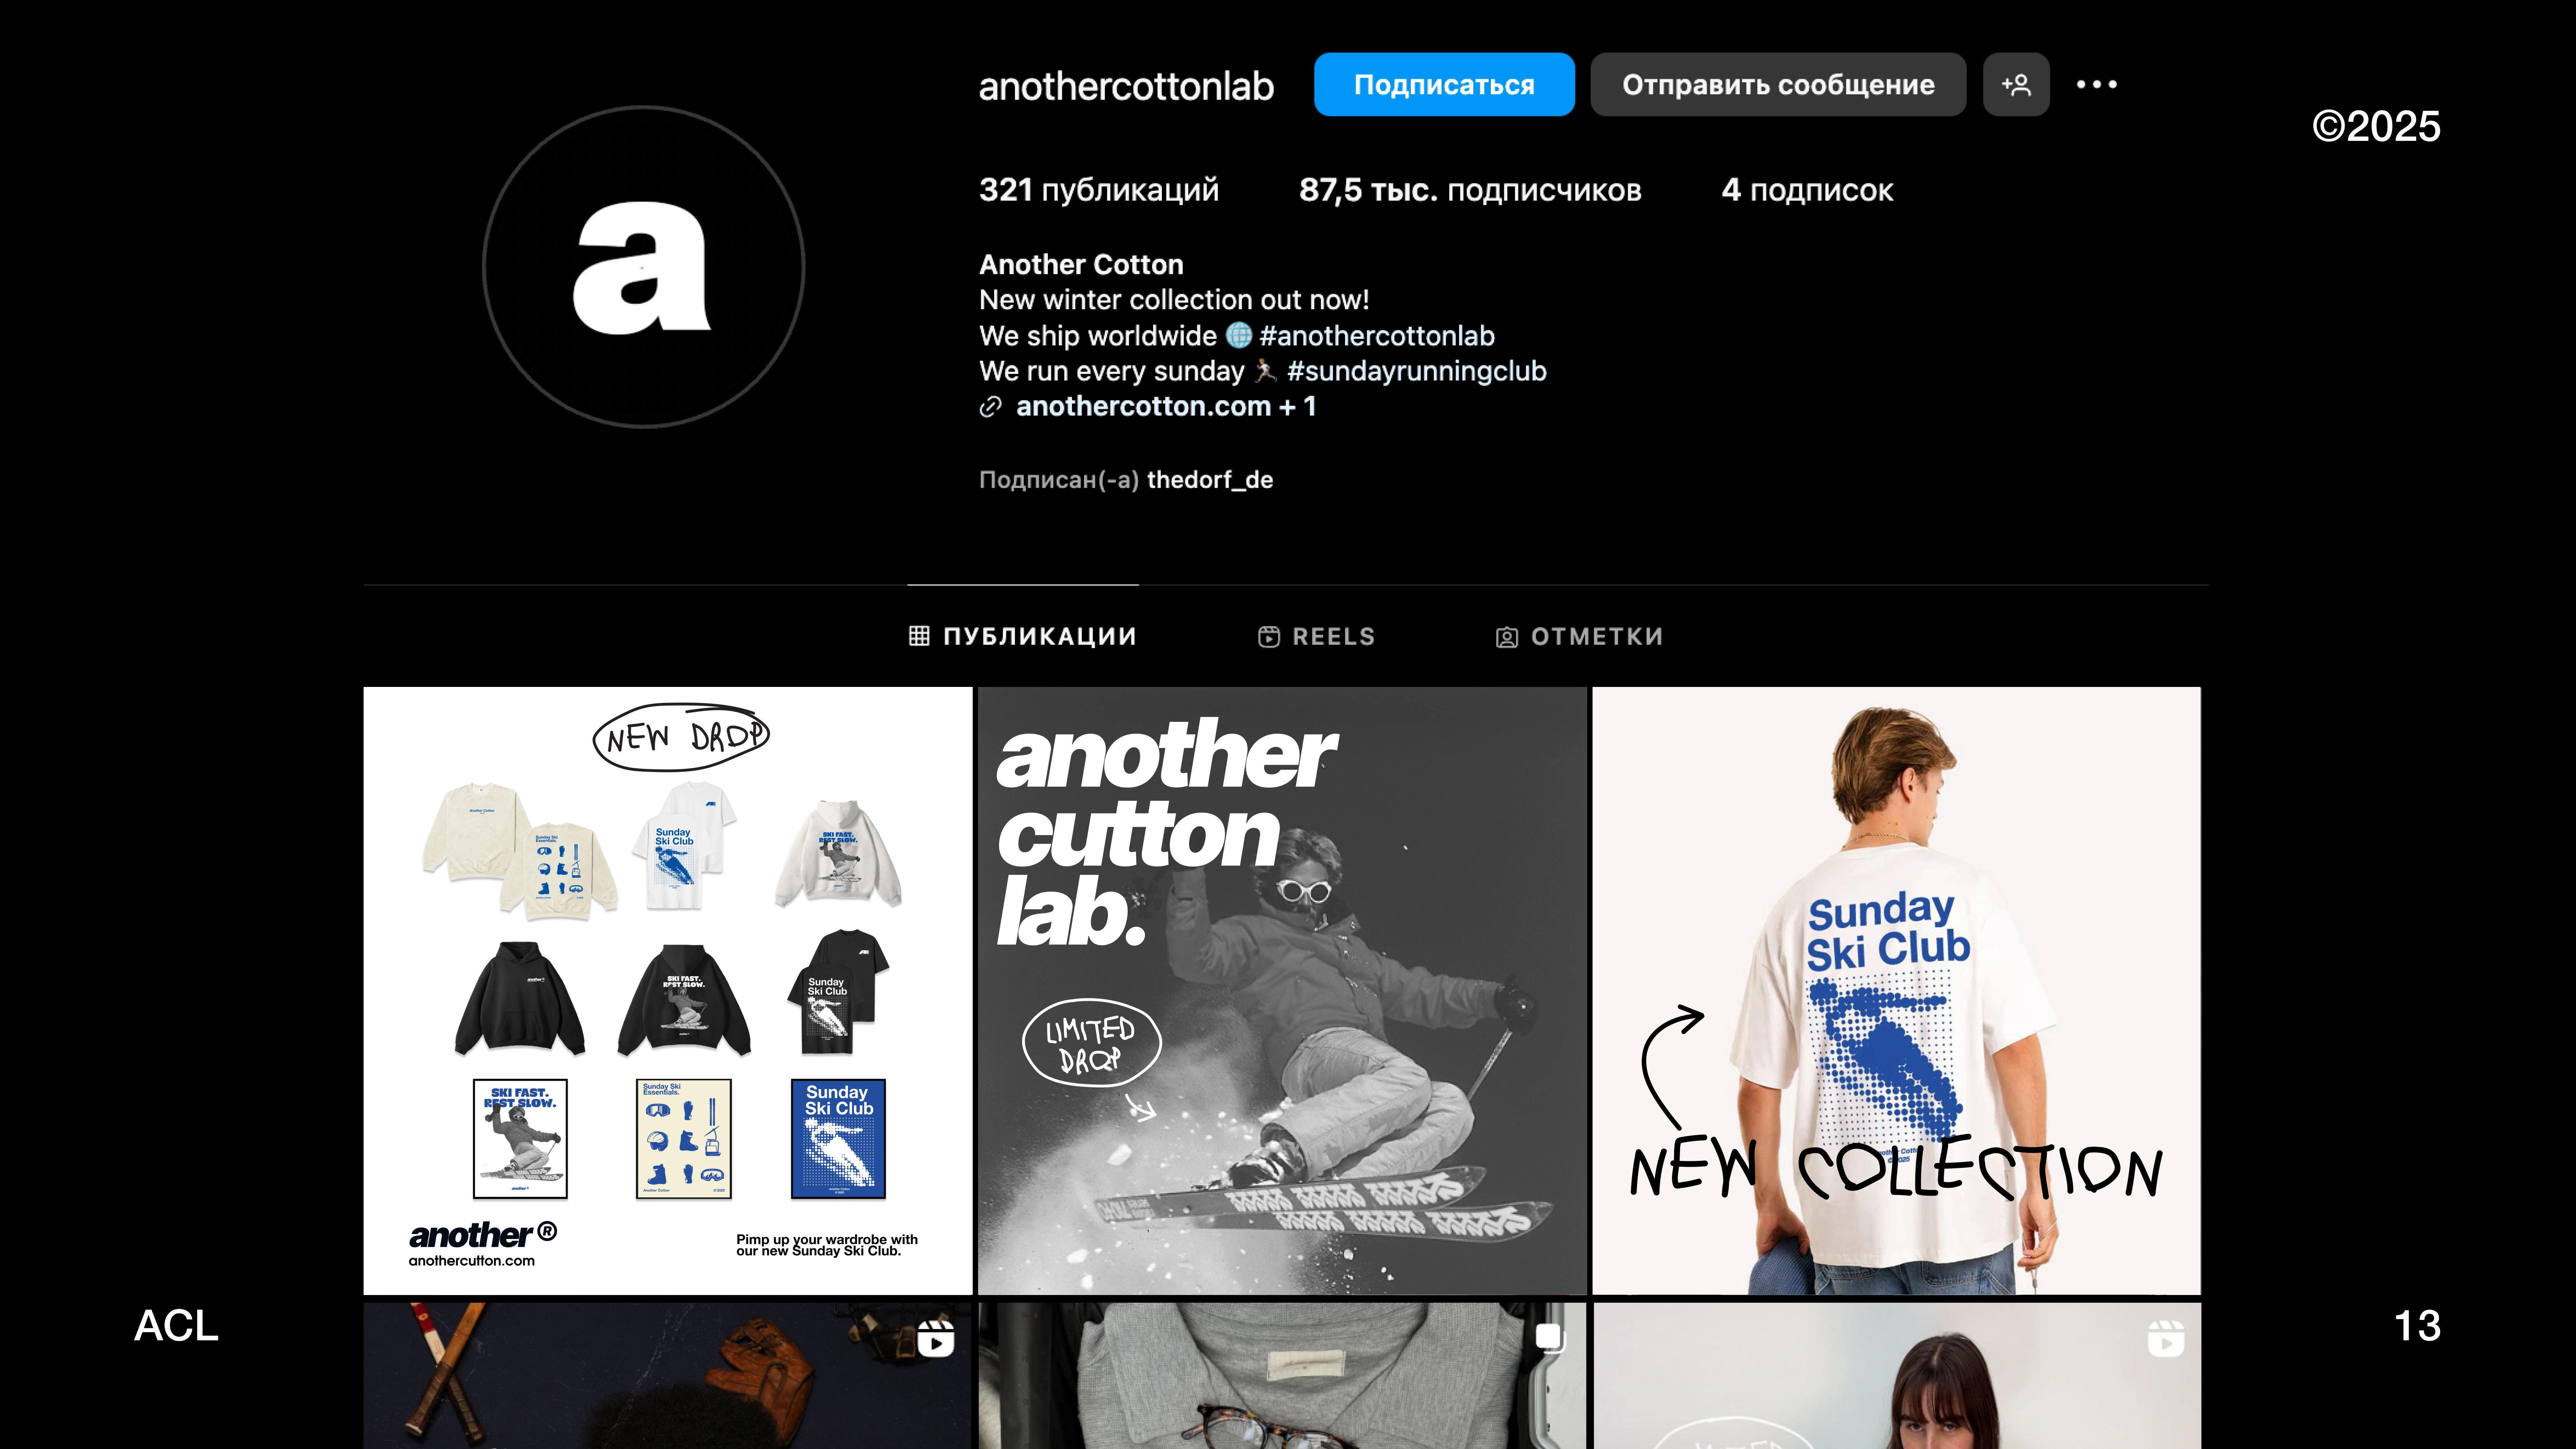2576x1449 pixels.
Task: Click the suggested accounts person-plus icon
Action: 2016,85
